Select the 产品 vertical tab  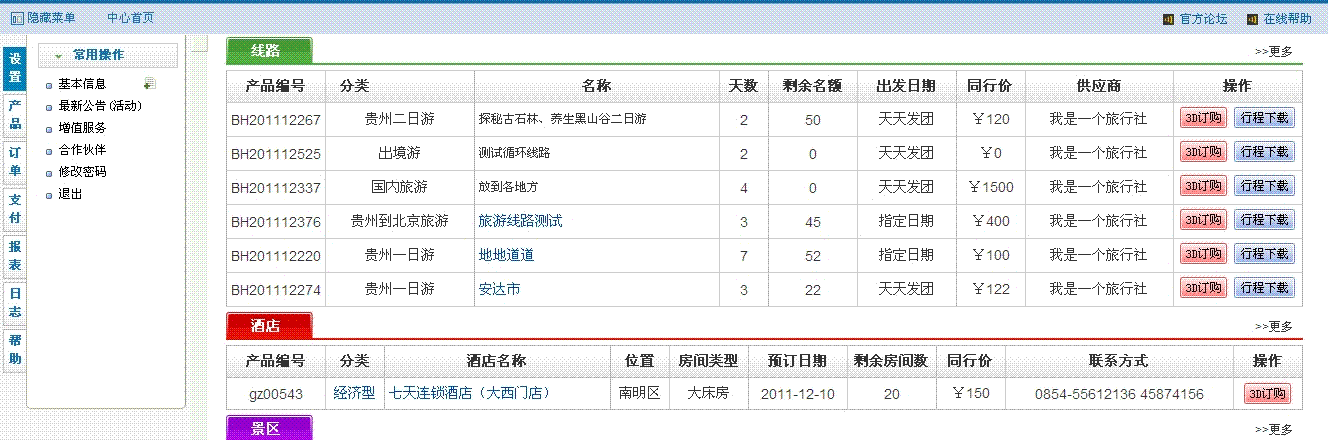coord(15,115)
